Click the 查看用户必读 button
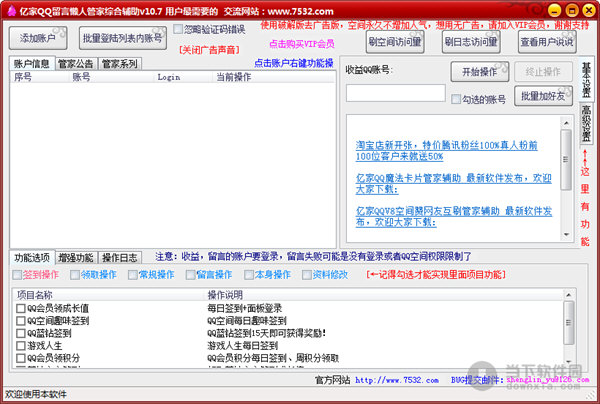The width and height of the screenshot is (600, 404). click(x=546, y=42)
